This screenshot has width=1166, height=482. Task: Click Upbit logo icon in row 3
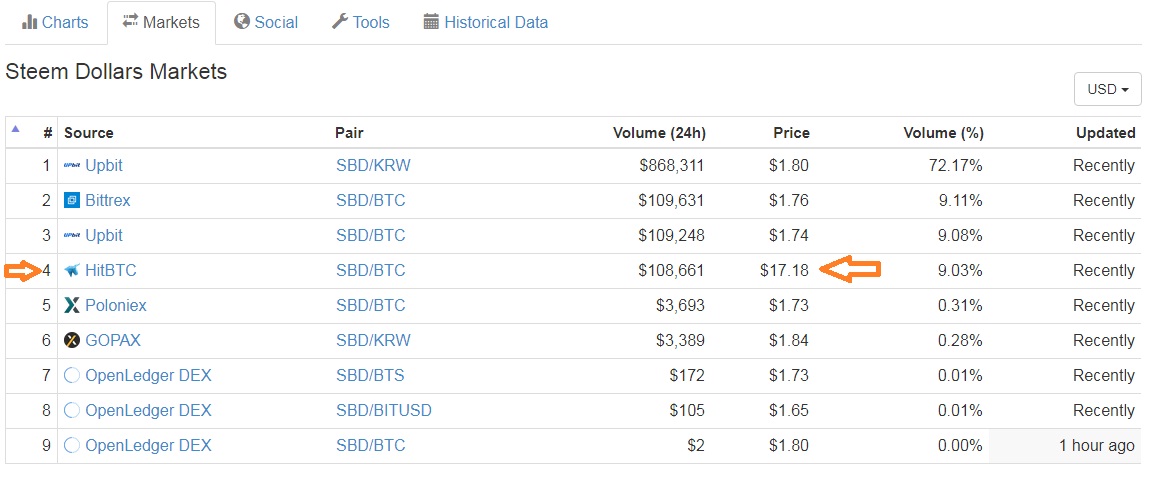click(x=72, y=235)
